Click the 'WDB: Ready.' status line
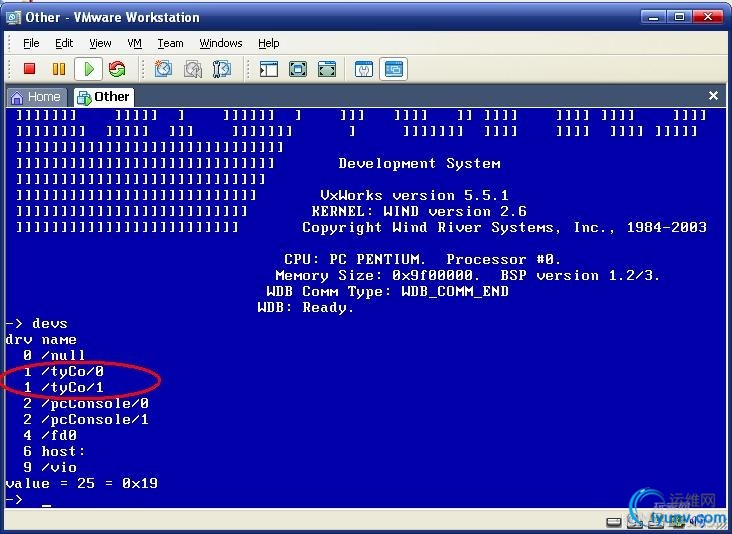 [x=306, y=308]
